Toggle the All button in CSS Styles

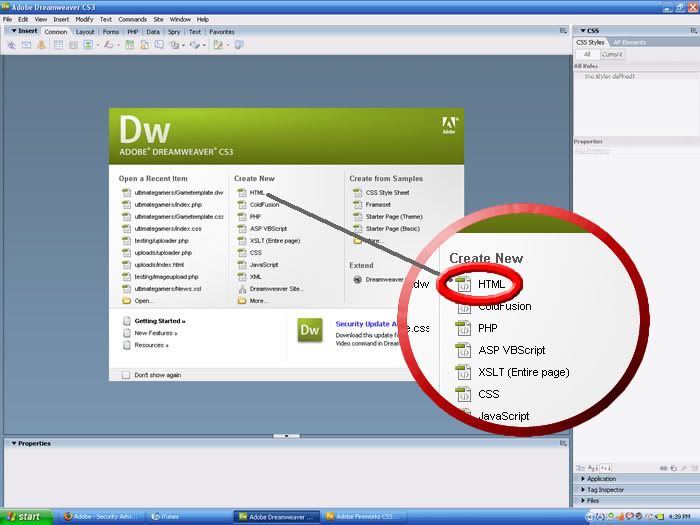click(x=587, y=54)
